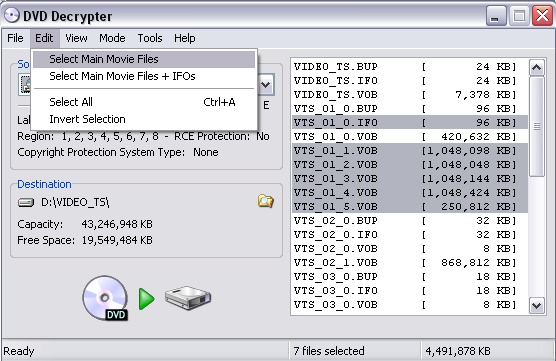Open the Tools menu
The height and width of the screenshot is (361, 556).
(x=150, y=38)
